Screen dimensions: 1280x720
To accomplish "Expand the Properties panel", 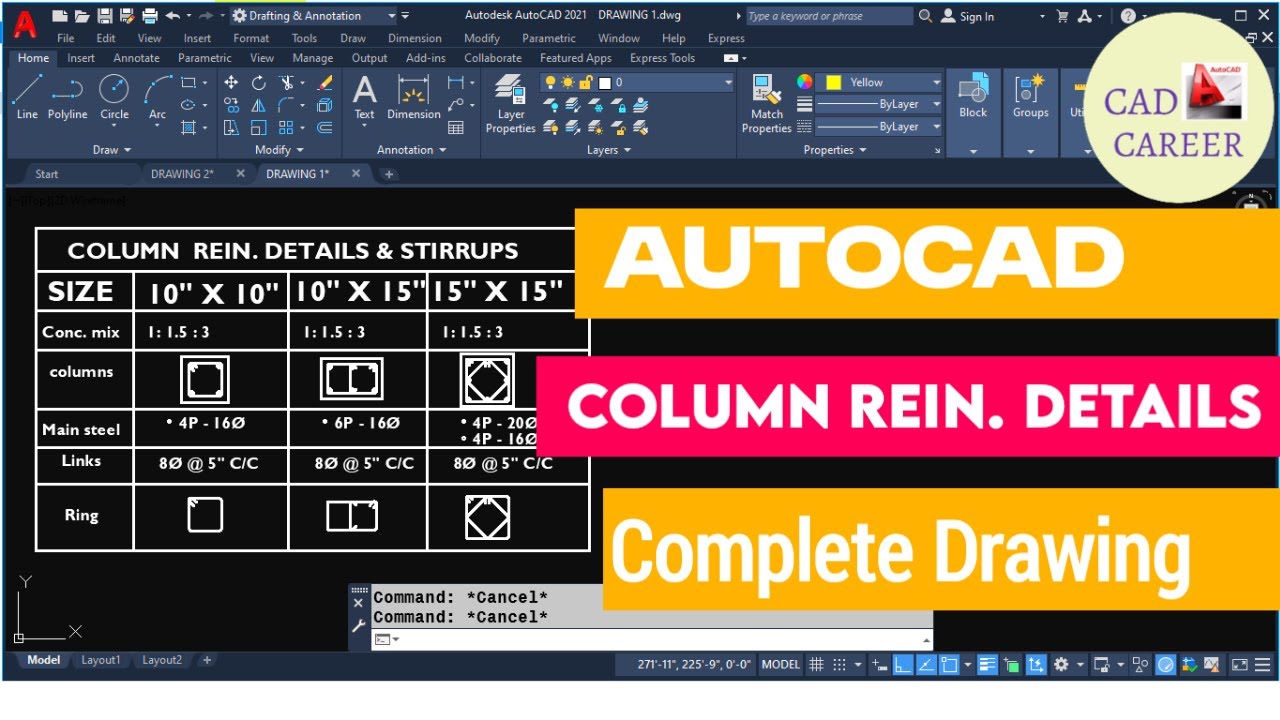I will click(x=835, y=150).
